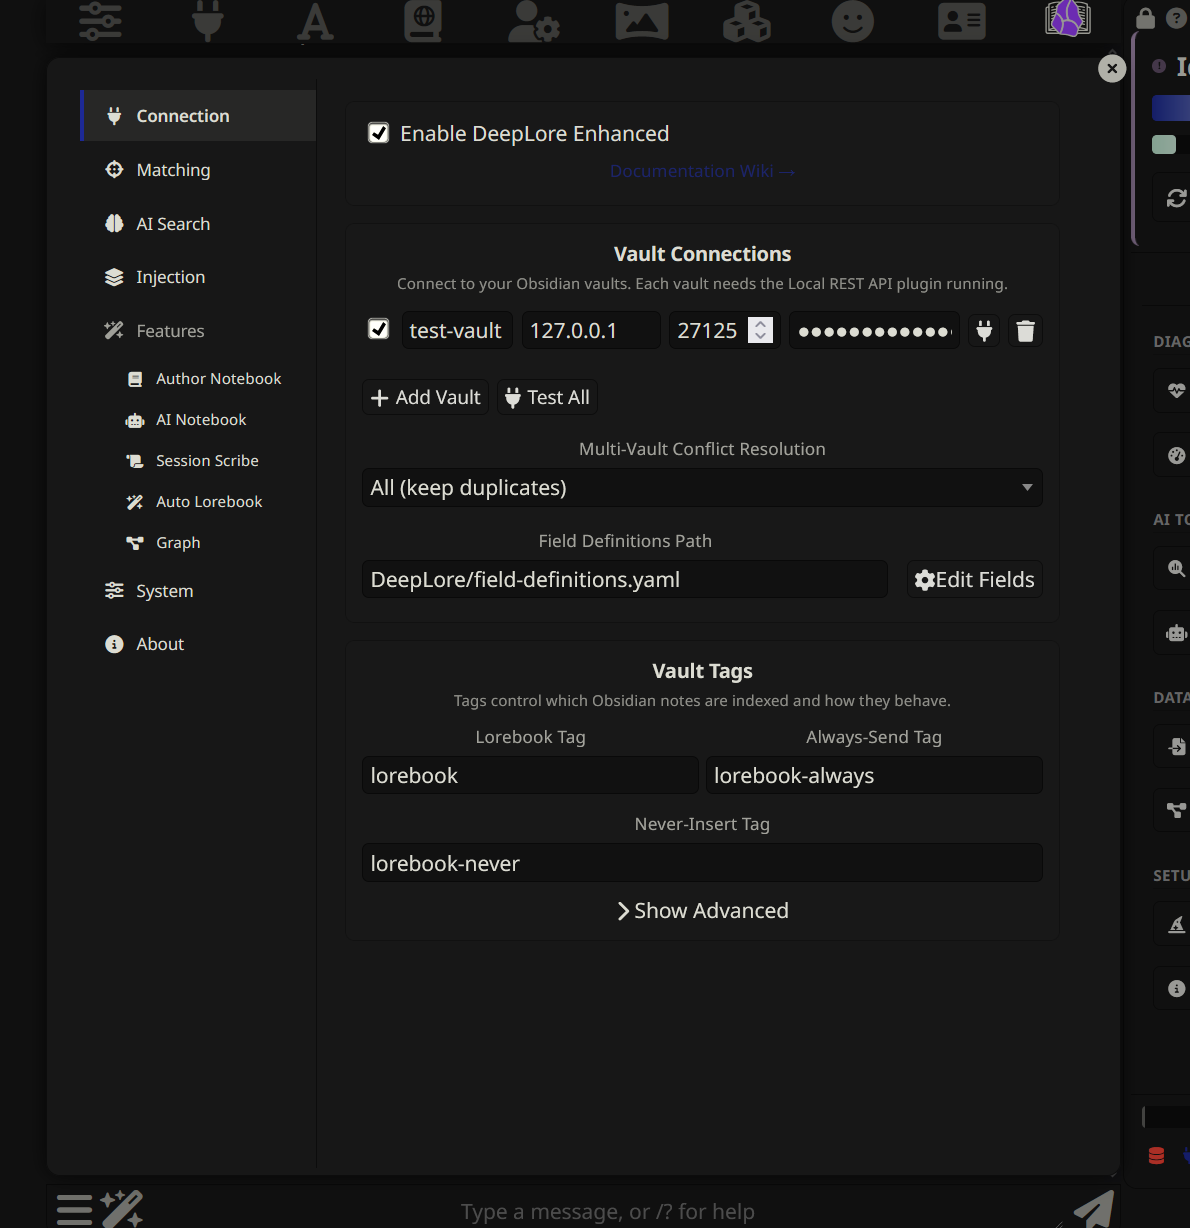Click the question mark help icon
The width and height of the screenshot is (1190, 1228).
1176,18
